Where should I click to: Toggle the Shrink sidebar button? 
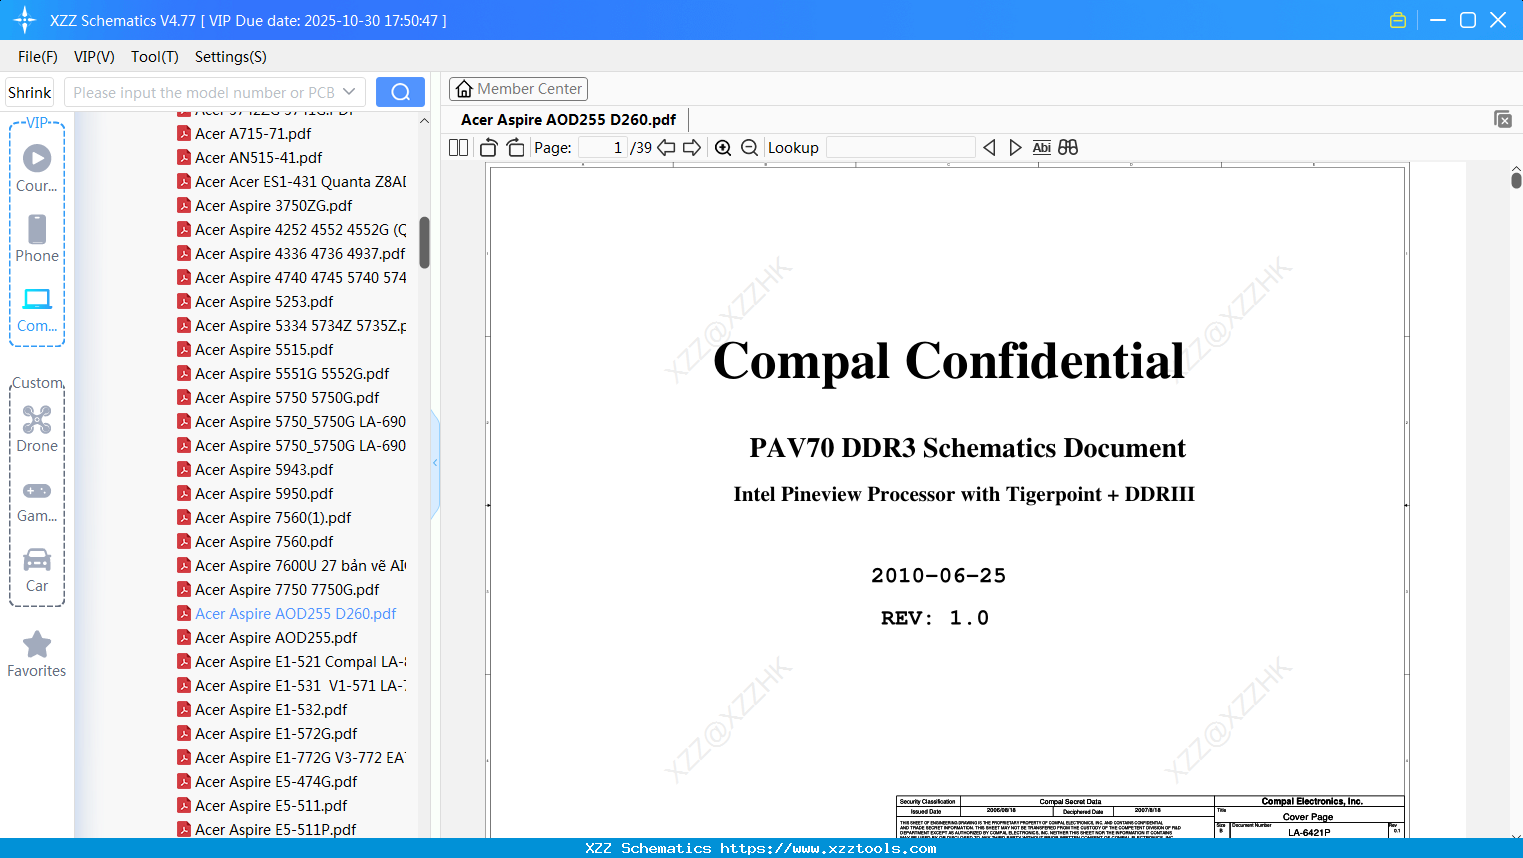click(x=30, y=92)
